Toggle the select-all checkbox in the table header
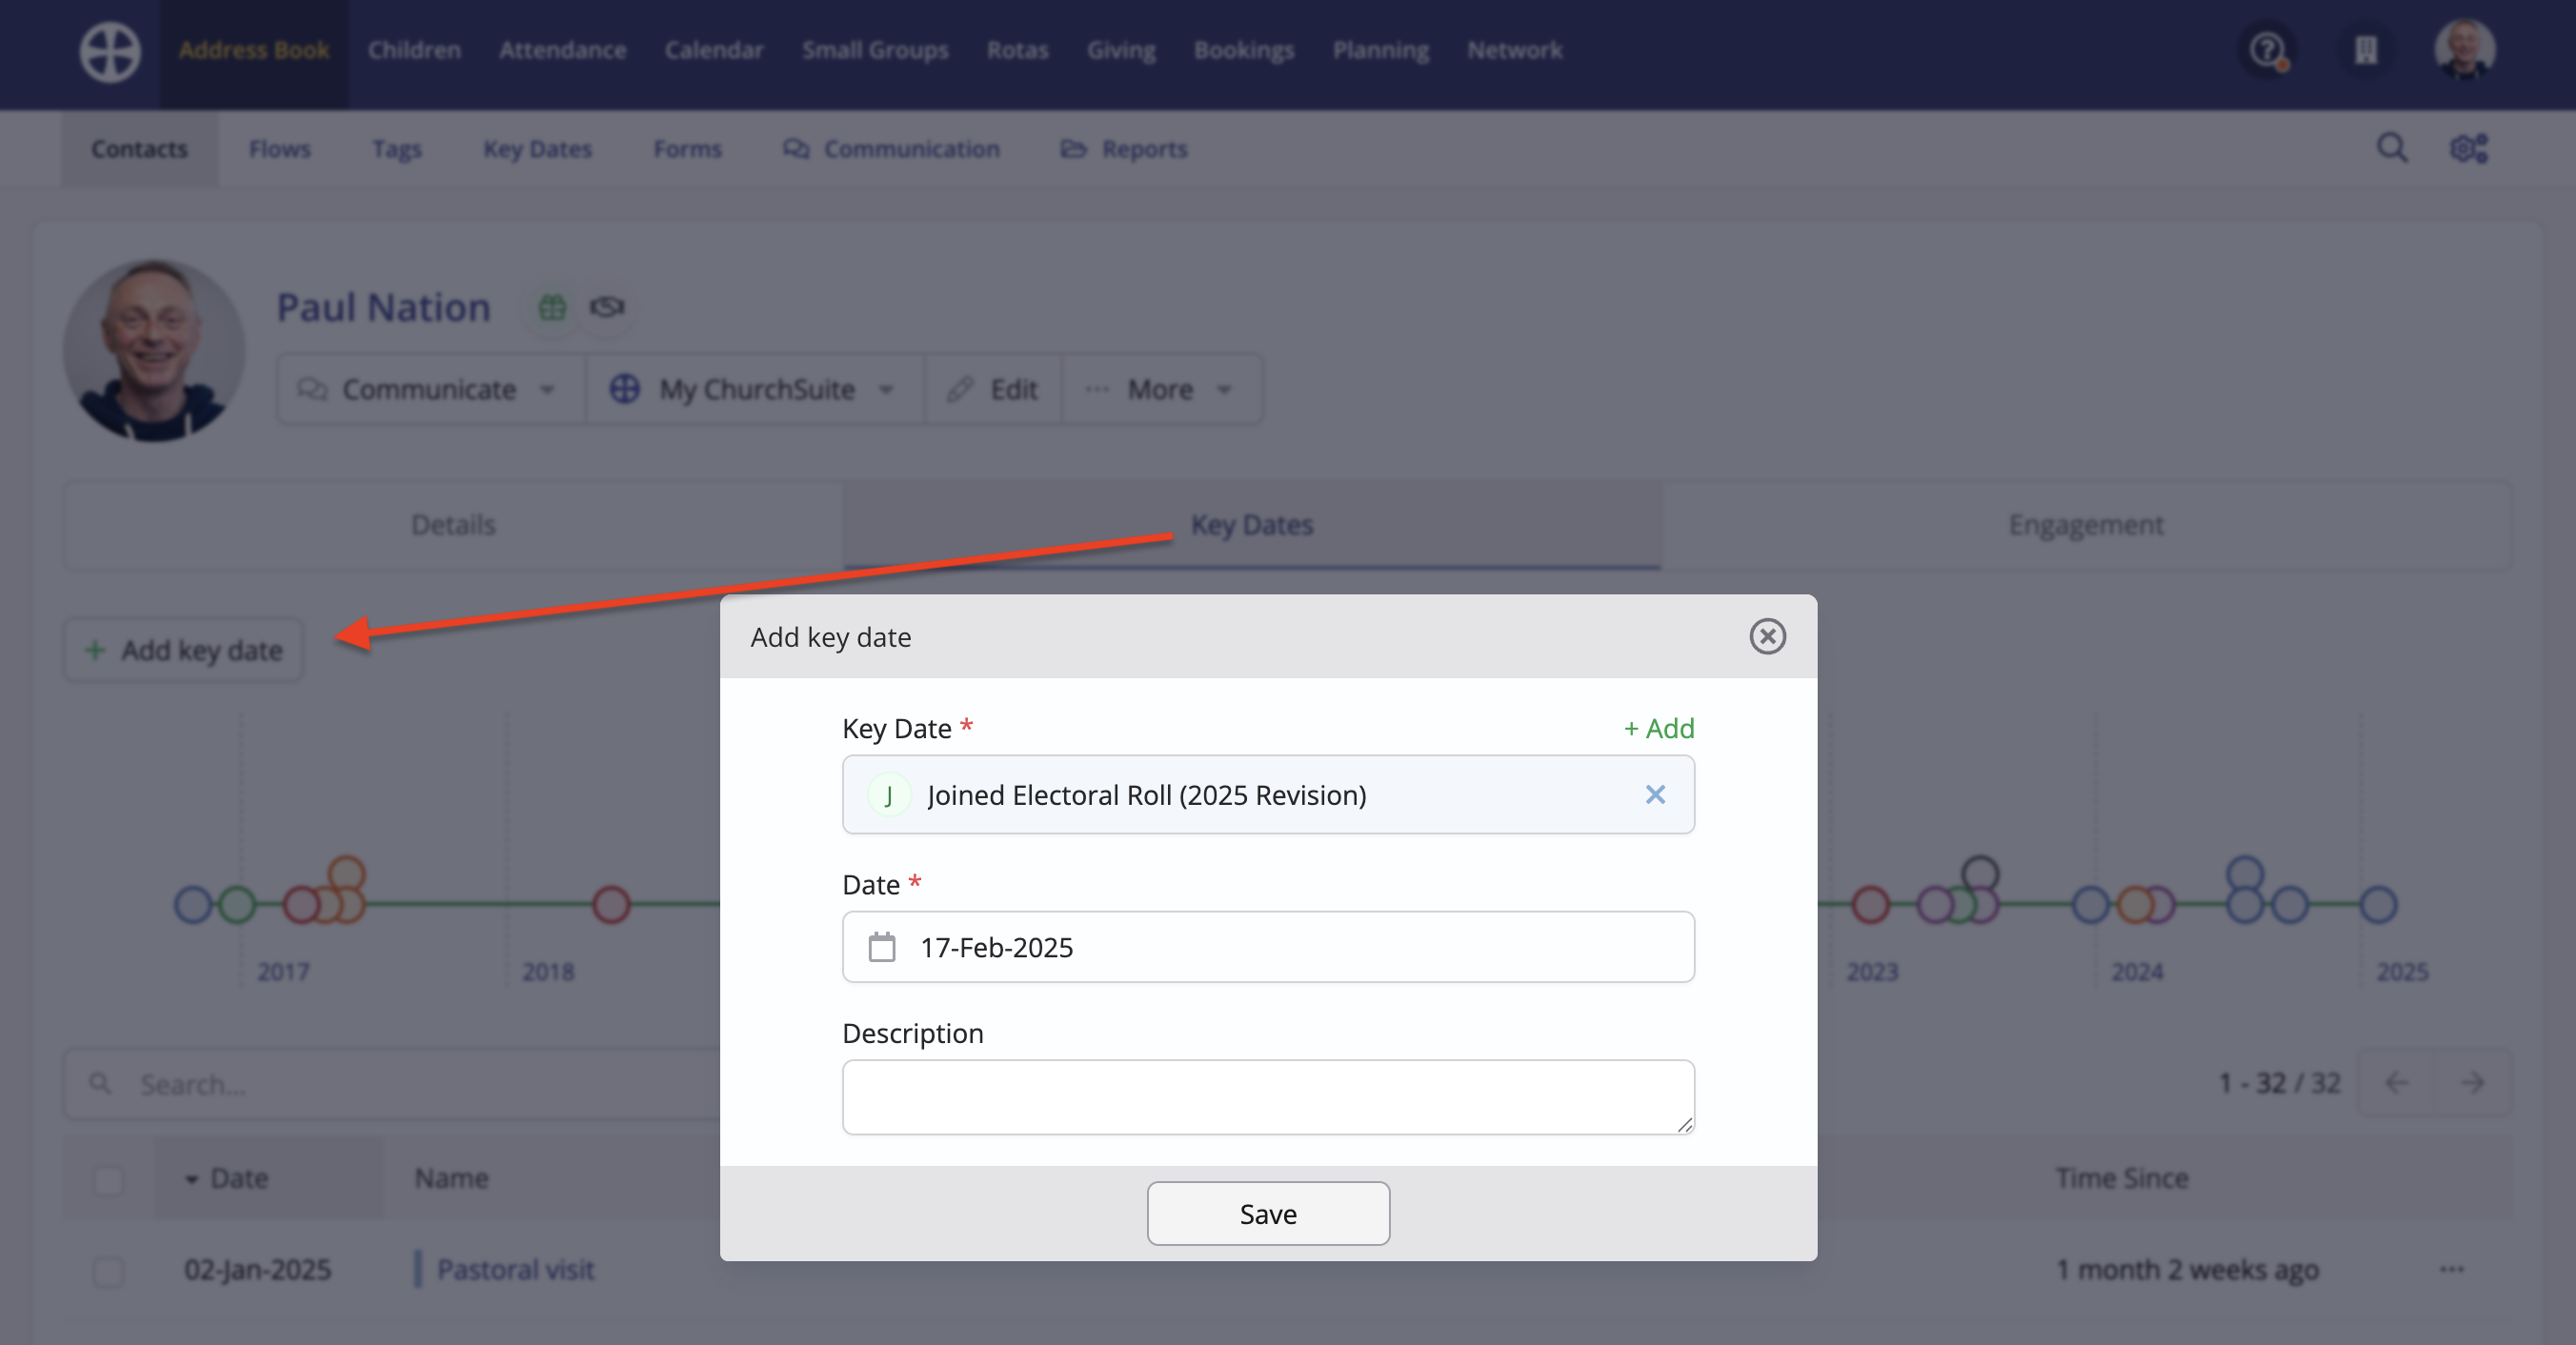 pyautogui.click(x=108, y=1179)
